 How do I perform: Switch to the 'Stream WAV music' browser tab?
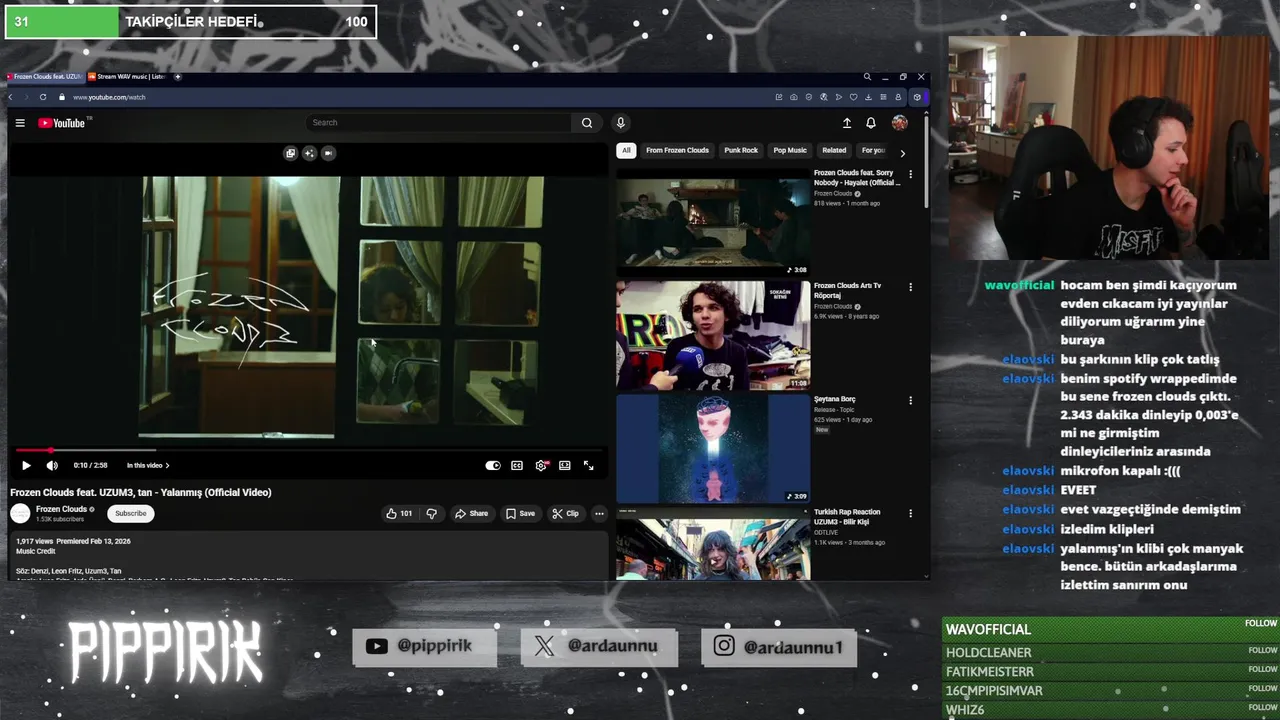click(129, 76)
